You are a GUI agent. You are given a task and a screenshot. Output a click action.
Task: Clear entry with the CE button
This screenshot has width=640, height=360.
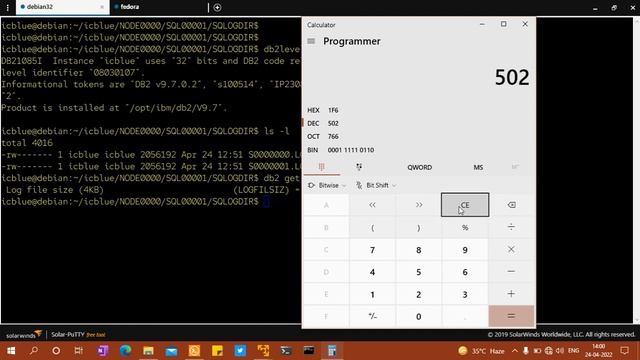tap(465, 205)
